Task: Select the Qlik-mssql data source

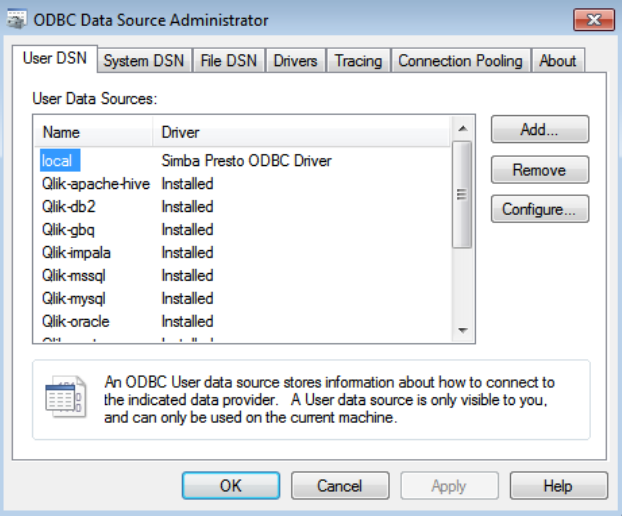Action: pos(74,276)
